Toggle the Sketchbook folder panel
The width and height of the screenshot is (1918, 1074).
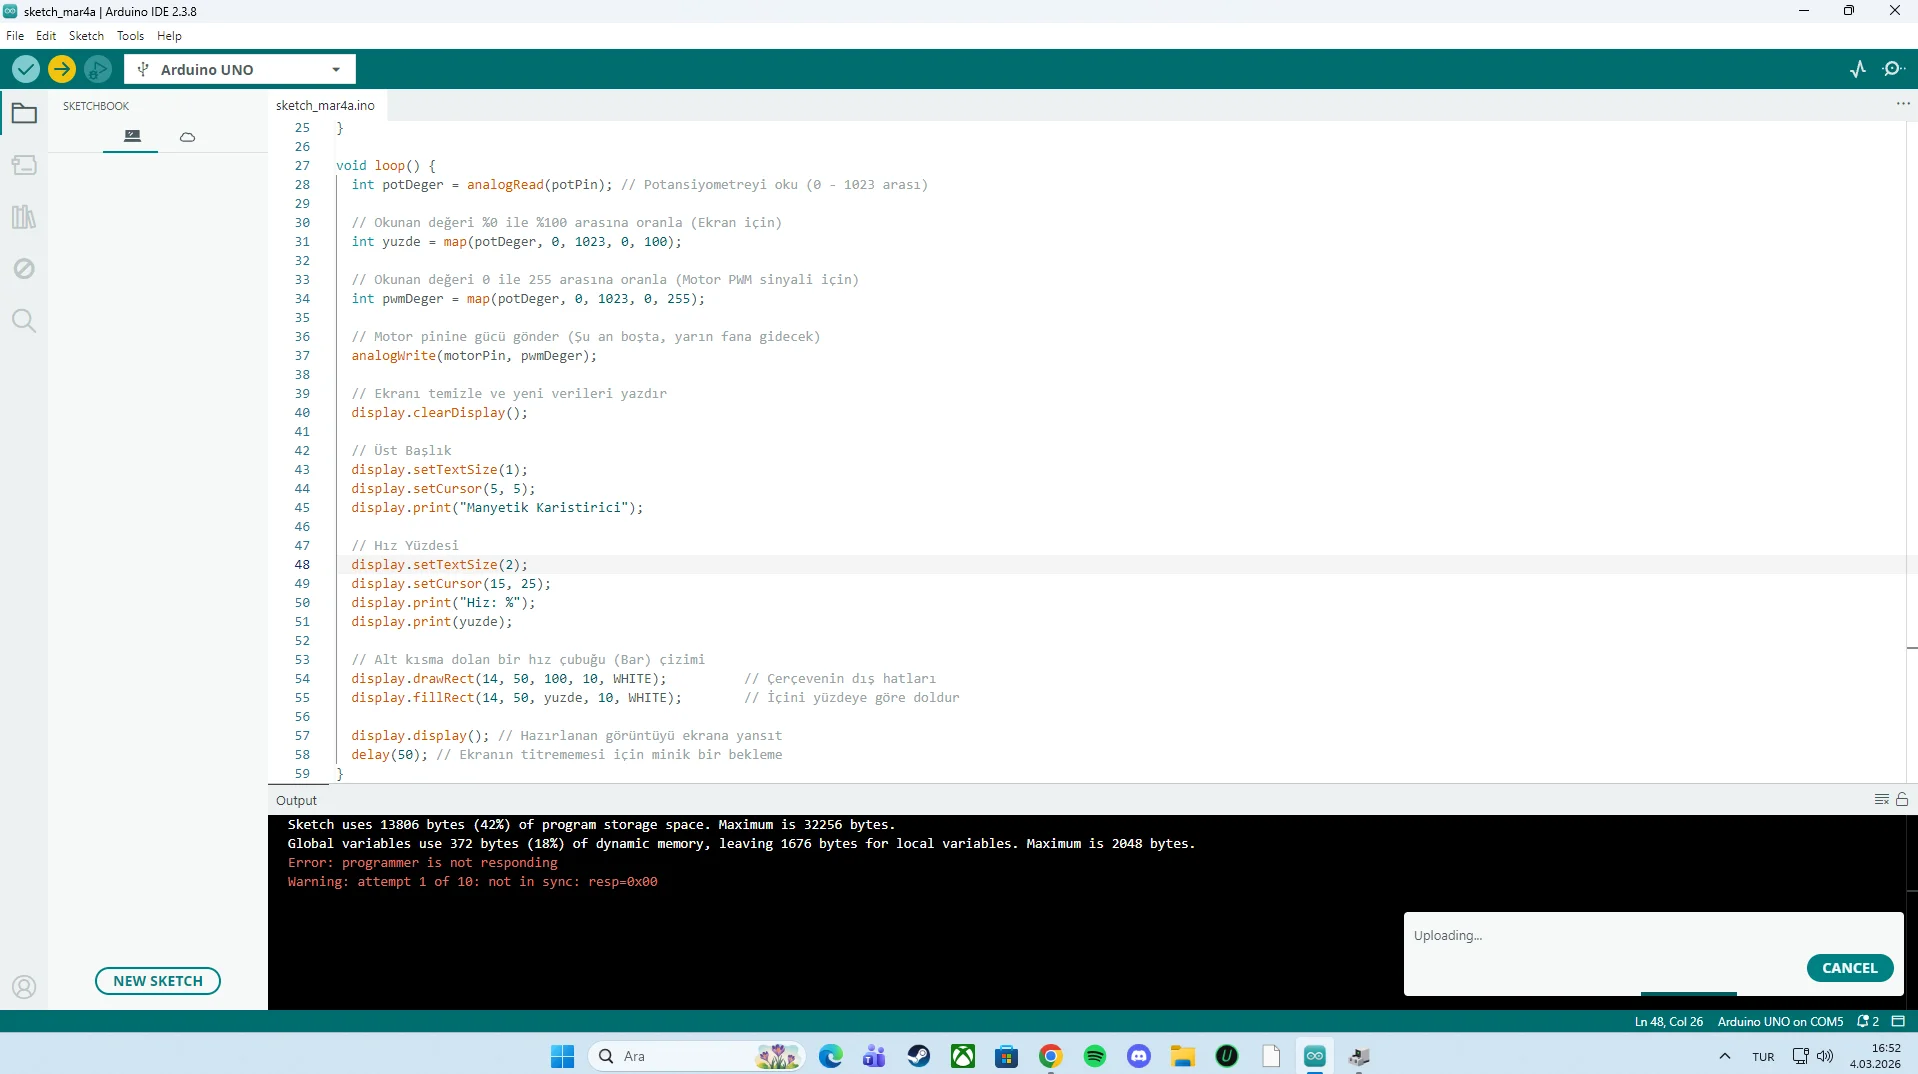click(24, 114)
